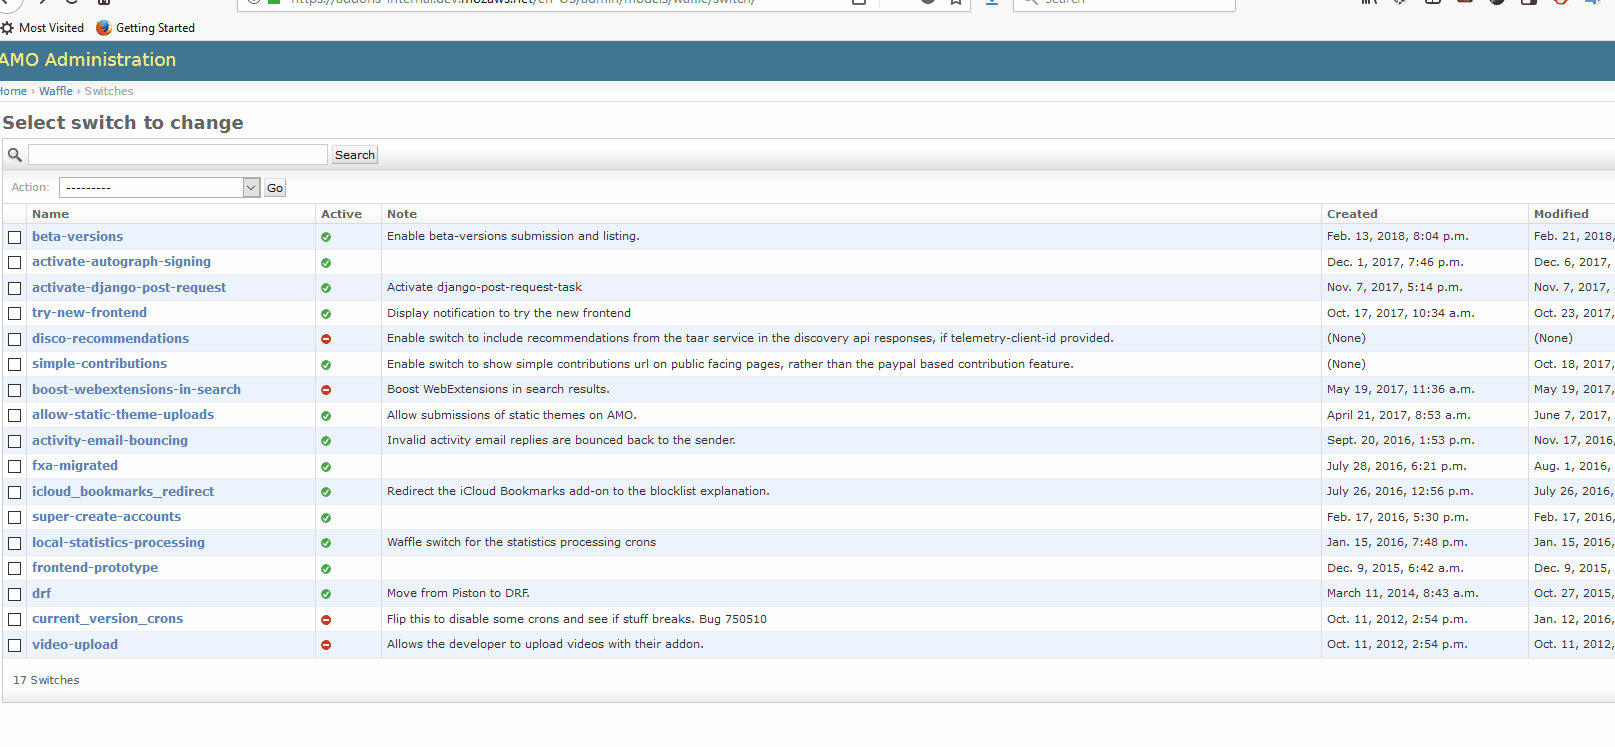Open the frontend-prototype switch link
1615x747 pixels.
pos(95,568)
